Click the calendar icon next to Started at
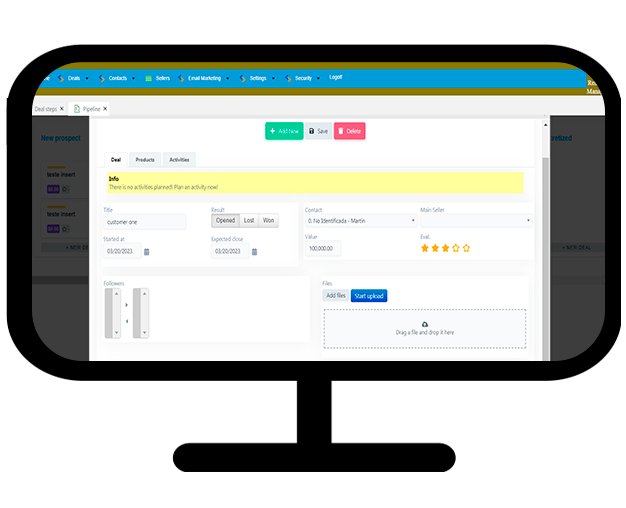This screenshot has height=508, width=626. tap(147, 252)
